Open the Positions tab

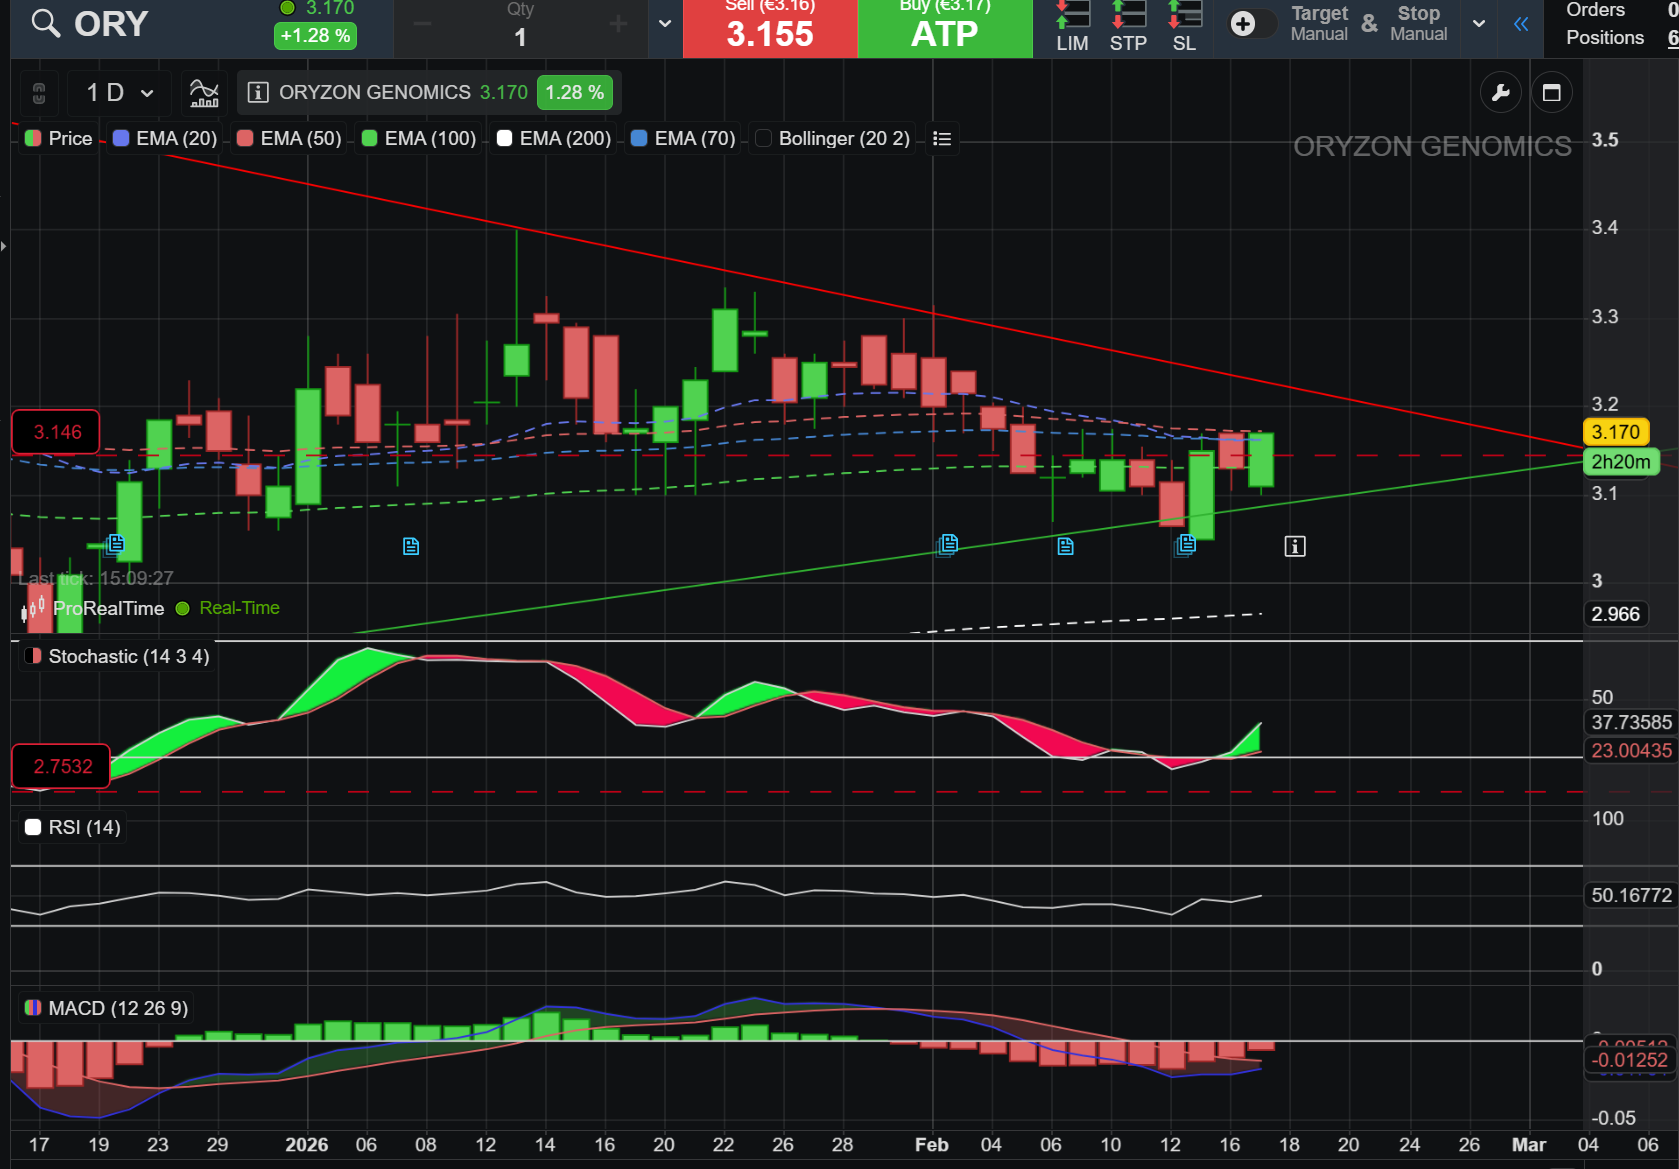point(1605,38)
